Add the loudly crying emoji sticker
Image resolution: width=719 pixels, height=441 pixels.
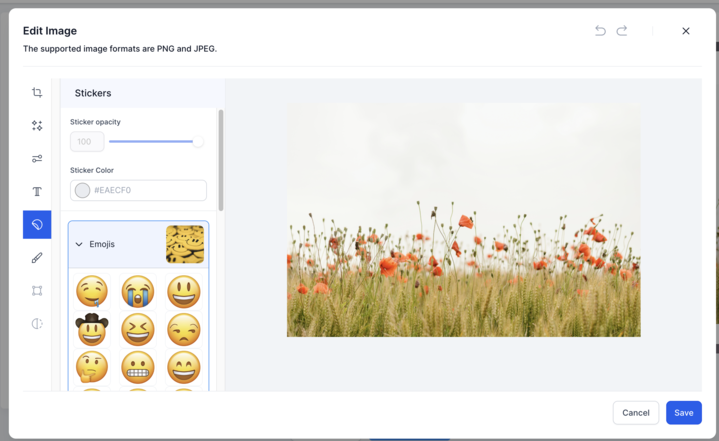(x=138, y=291)
